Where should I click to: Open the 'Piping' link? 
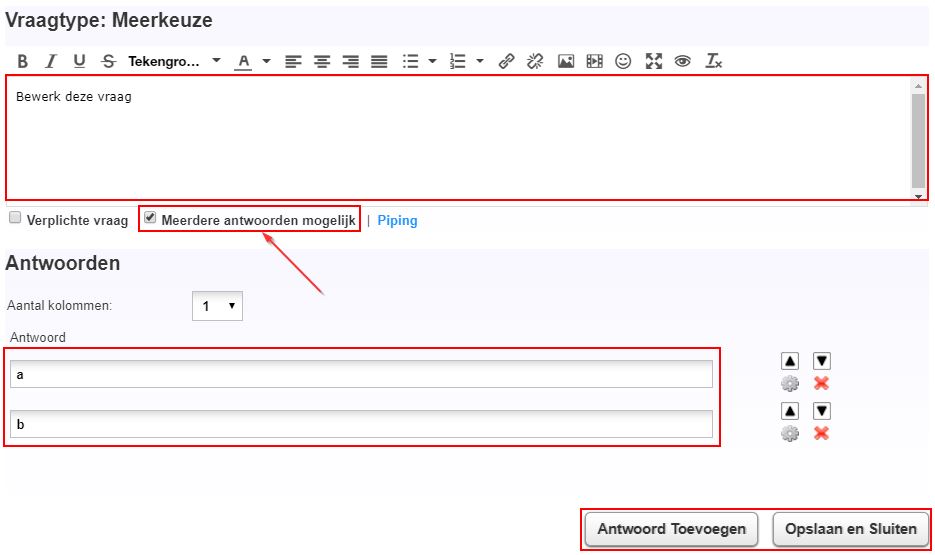(x=397, y=220)
